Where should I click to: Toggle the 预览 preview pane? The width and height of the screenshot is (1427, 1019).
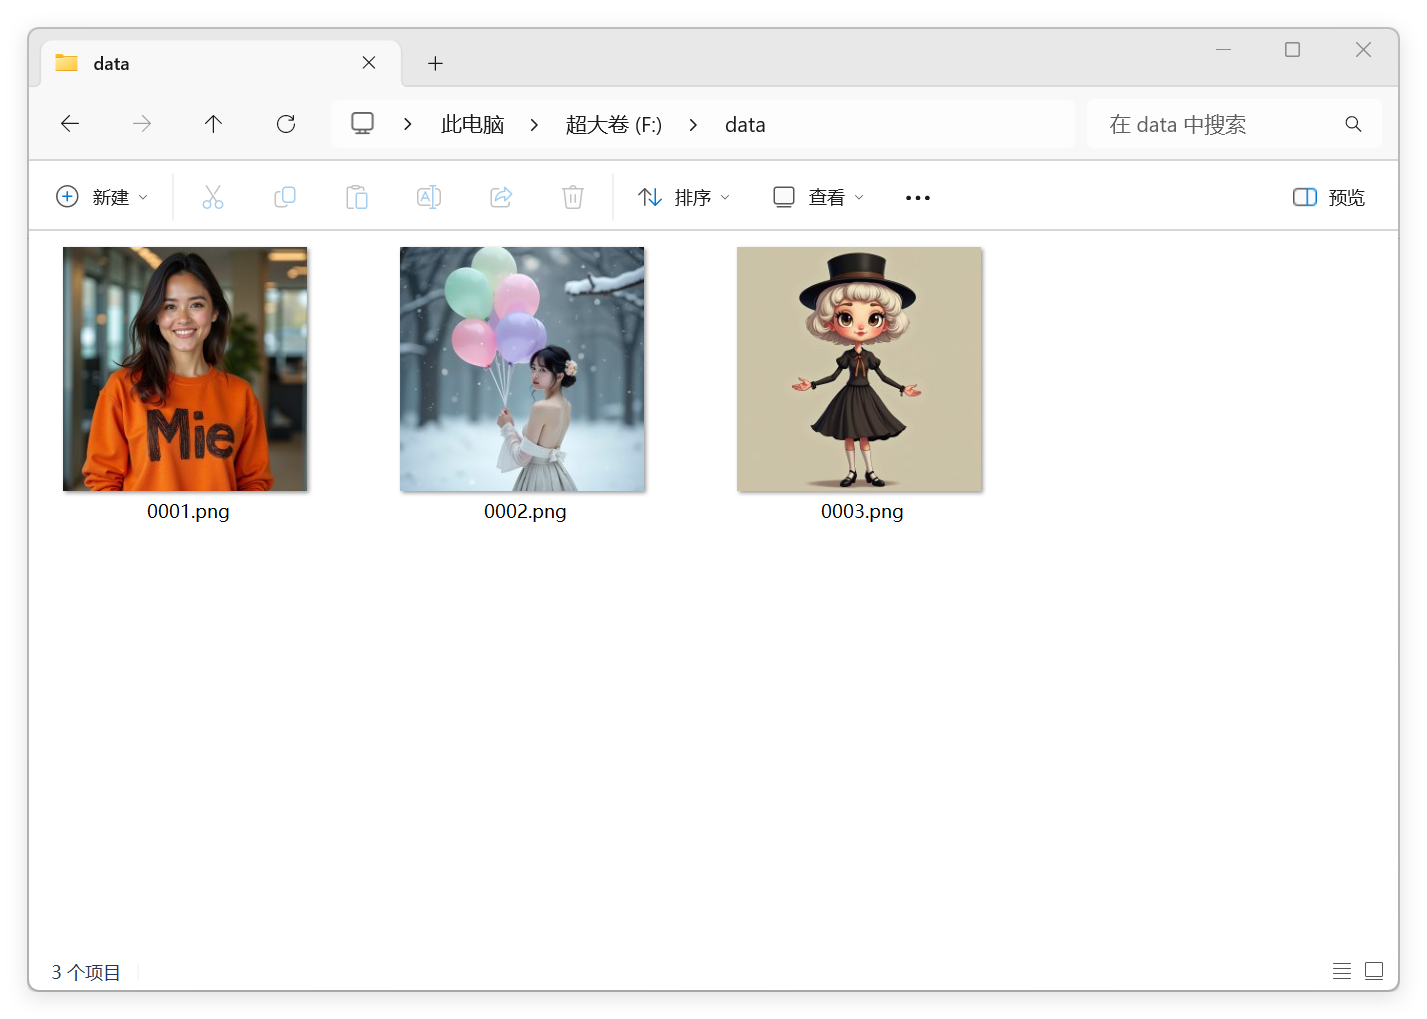click(x=1329, y=197)
